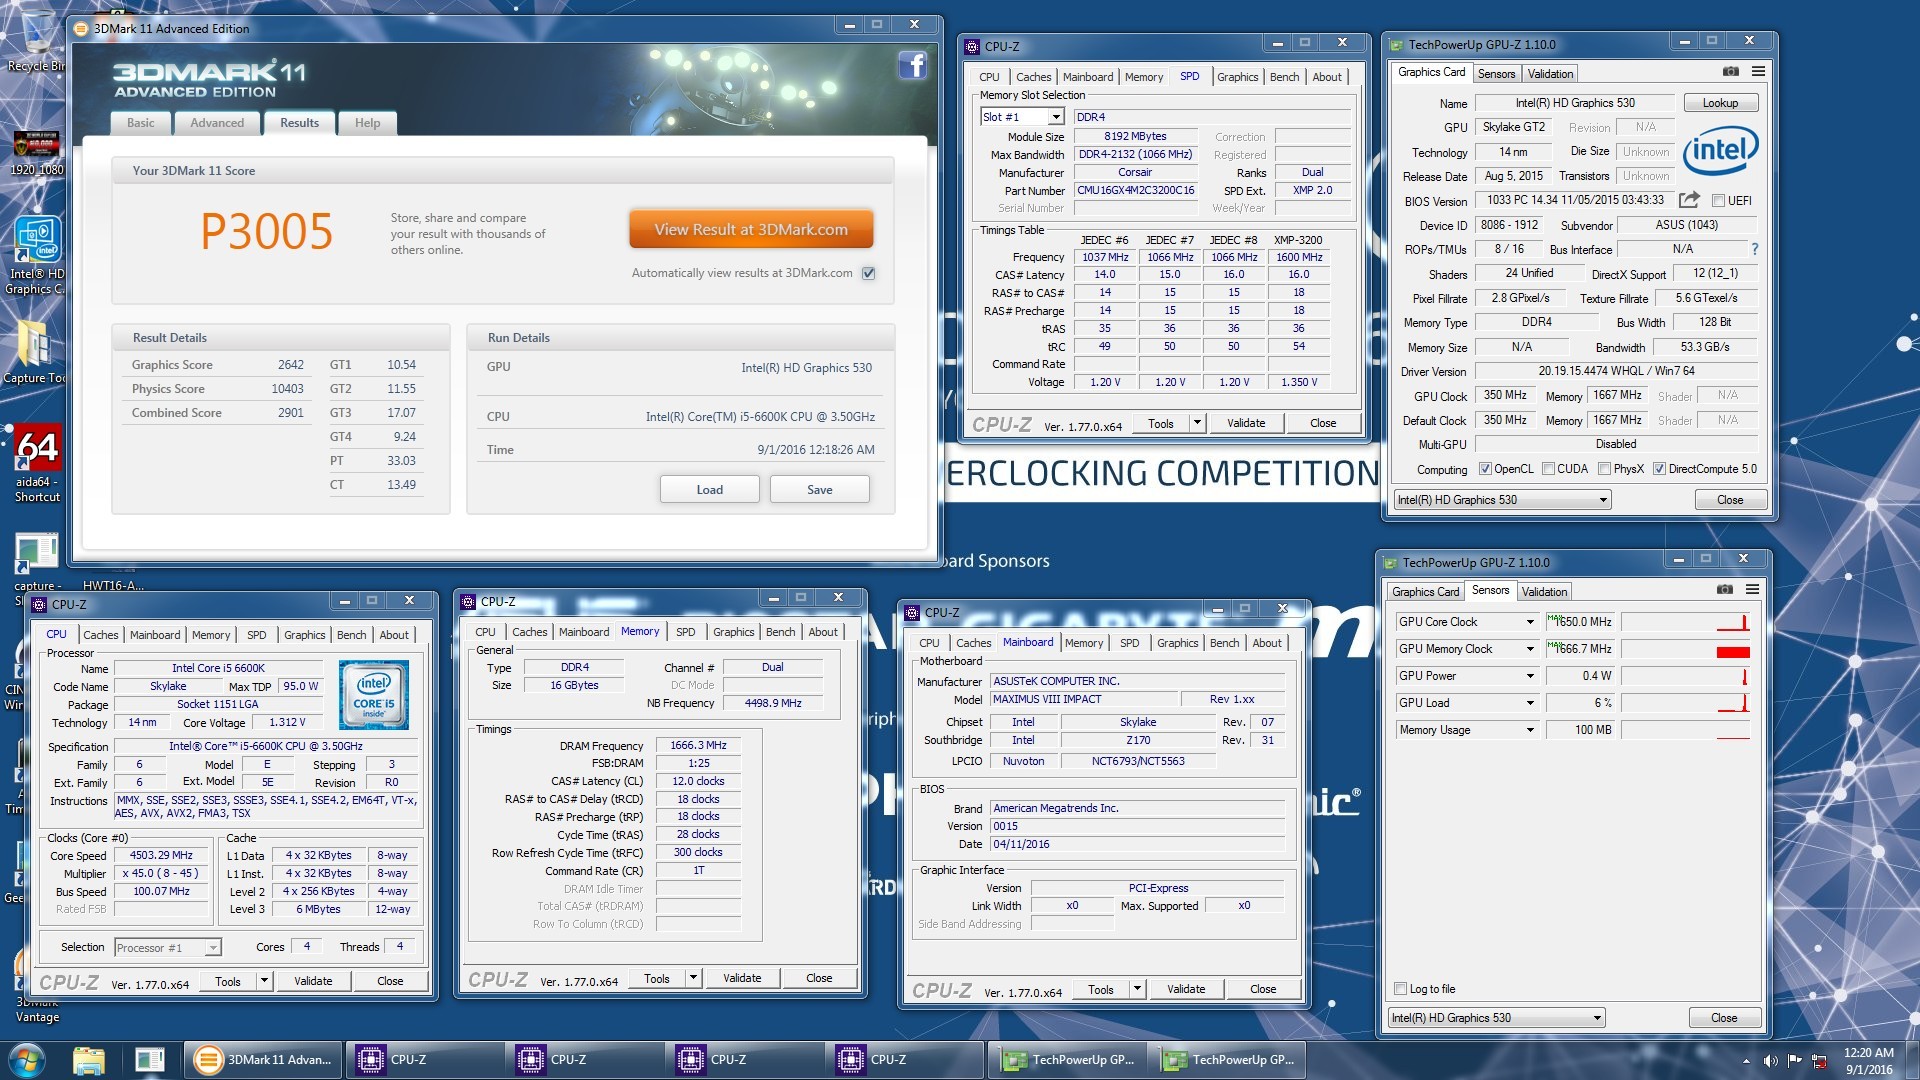Screen dimensions: 1920x1080
Task: Click the GPU Load sensor graph
Action: click(x=1686, y=703)
